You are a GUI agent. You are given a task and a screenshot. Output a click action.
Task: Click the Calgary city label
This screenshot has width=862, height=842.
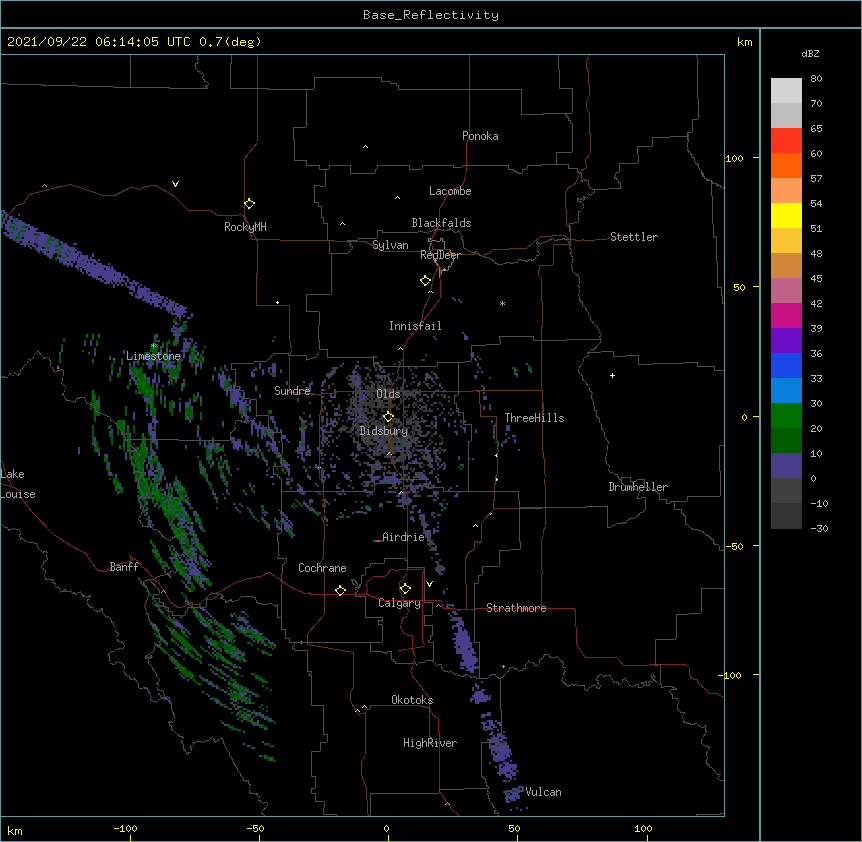click(399, 603)
